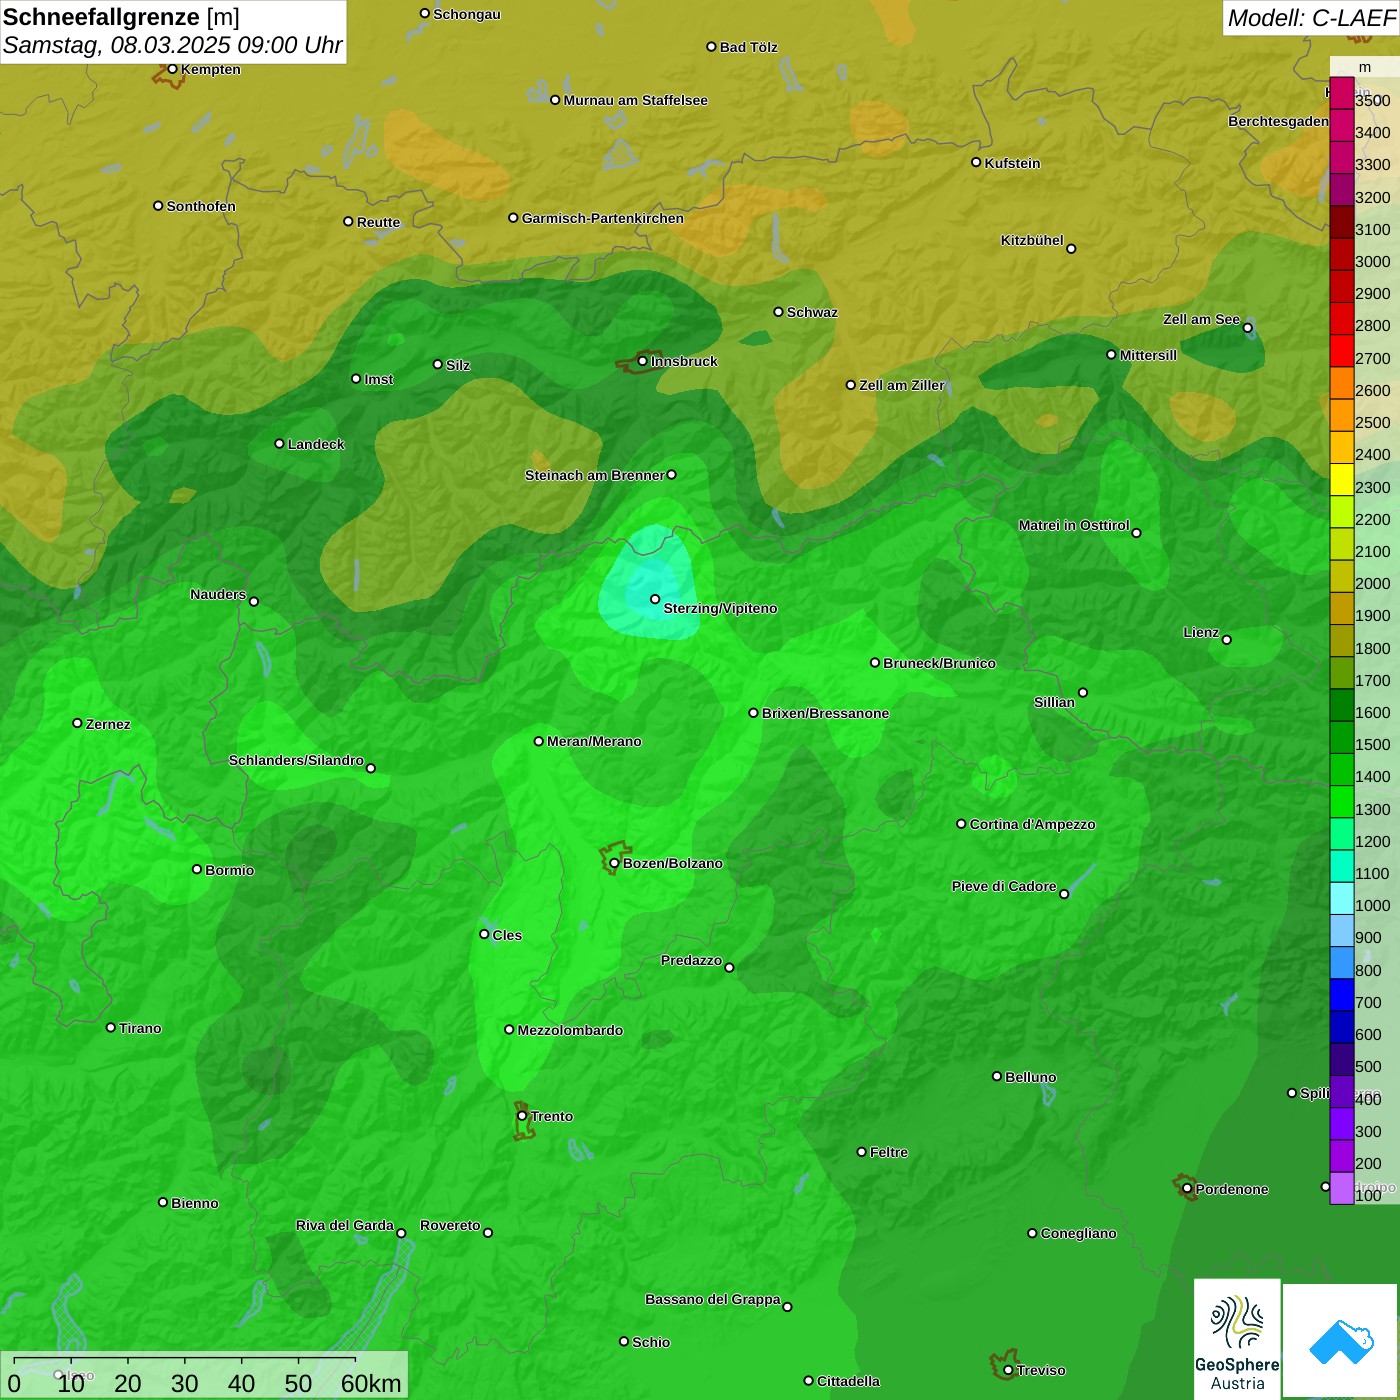Click the legend unit label 'm'

(1365, 67)
